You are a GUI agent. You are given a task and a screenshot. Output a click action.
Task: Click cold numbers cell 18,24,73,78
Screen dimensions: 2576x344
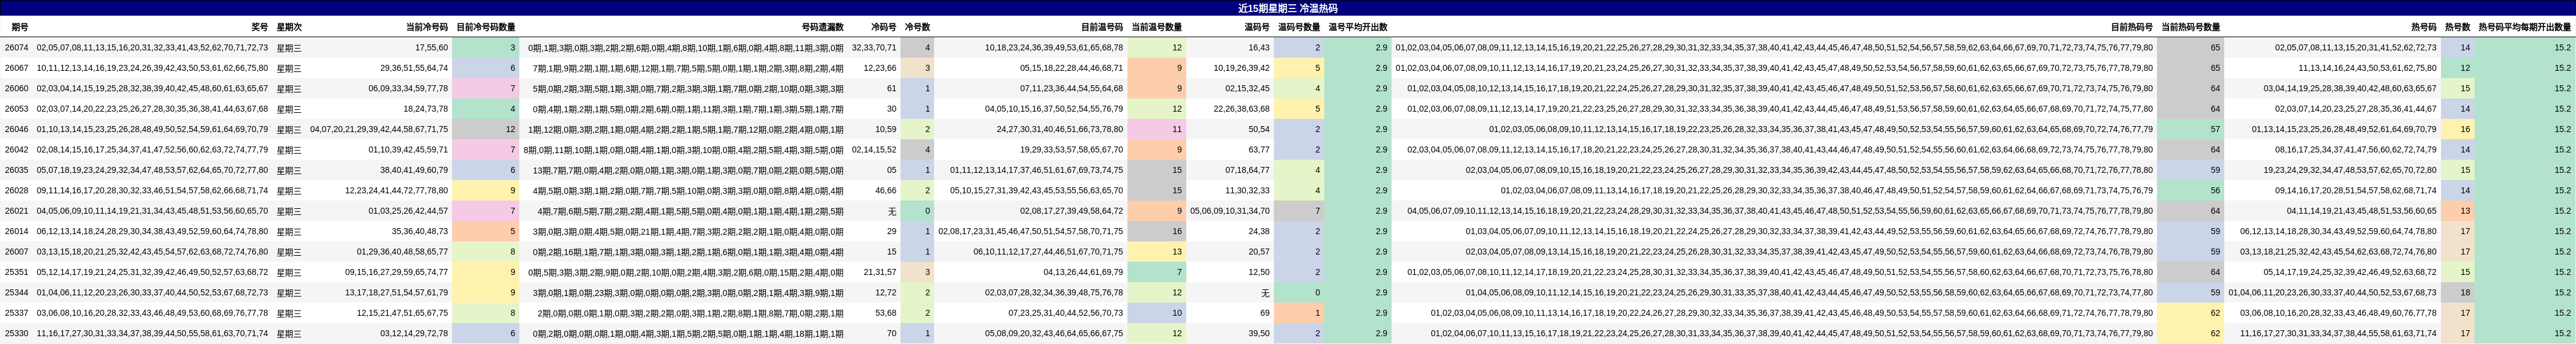(x=426, y=109)
